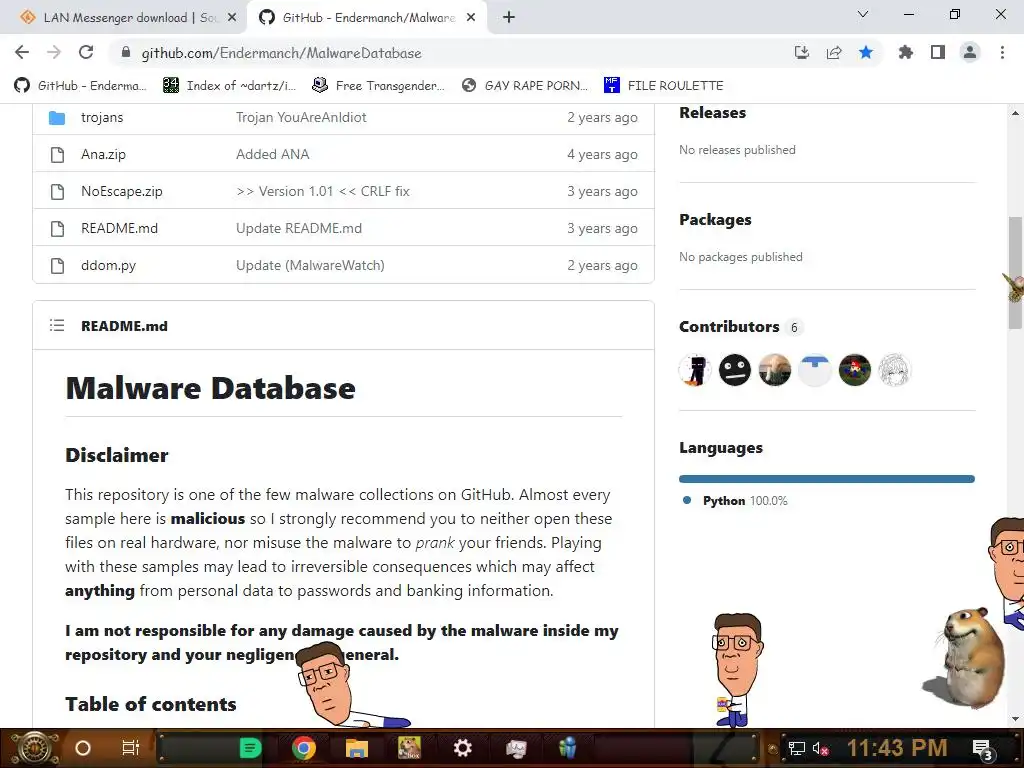Open the Ana.zip file

(103, 155)
